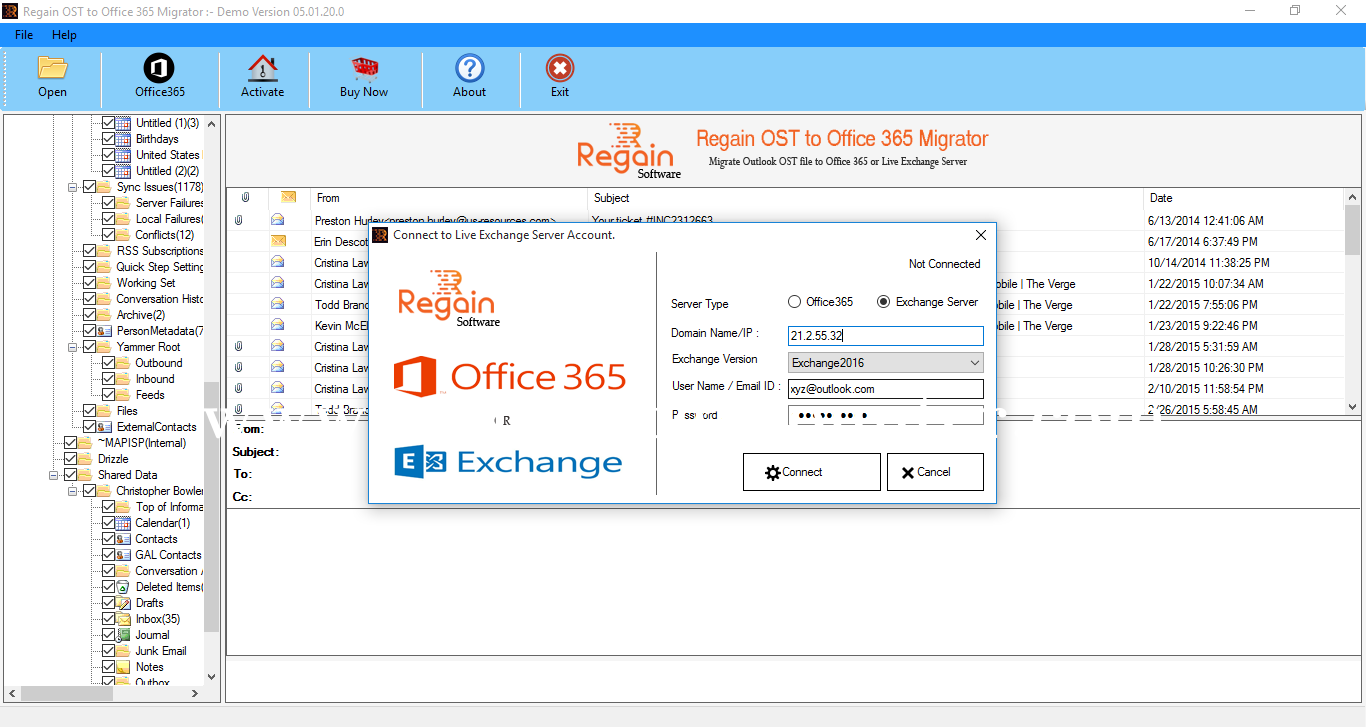Click the Drizzle folder icon
The width and height of the screenshot is (1366, 727).
click(86, 459)
